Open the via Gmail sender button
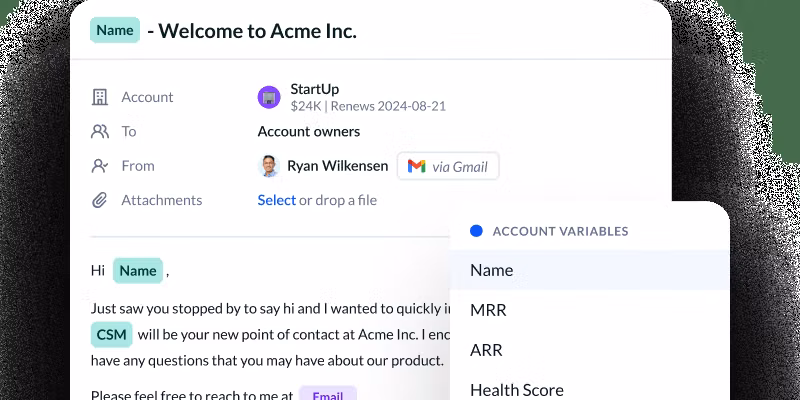Viewport: 800px width, 400px height. [x=448, y=166]
